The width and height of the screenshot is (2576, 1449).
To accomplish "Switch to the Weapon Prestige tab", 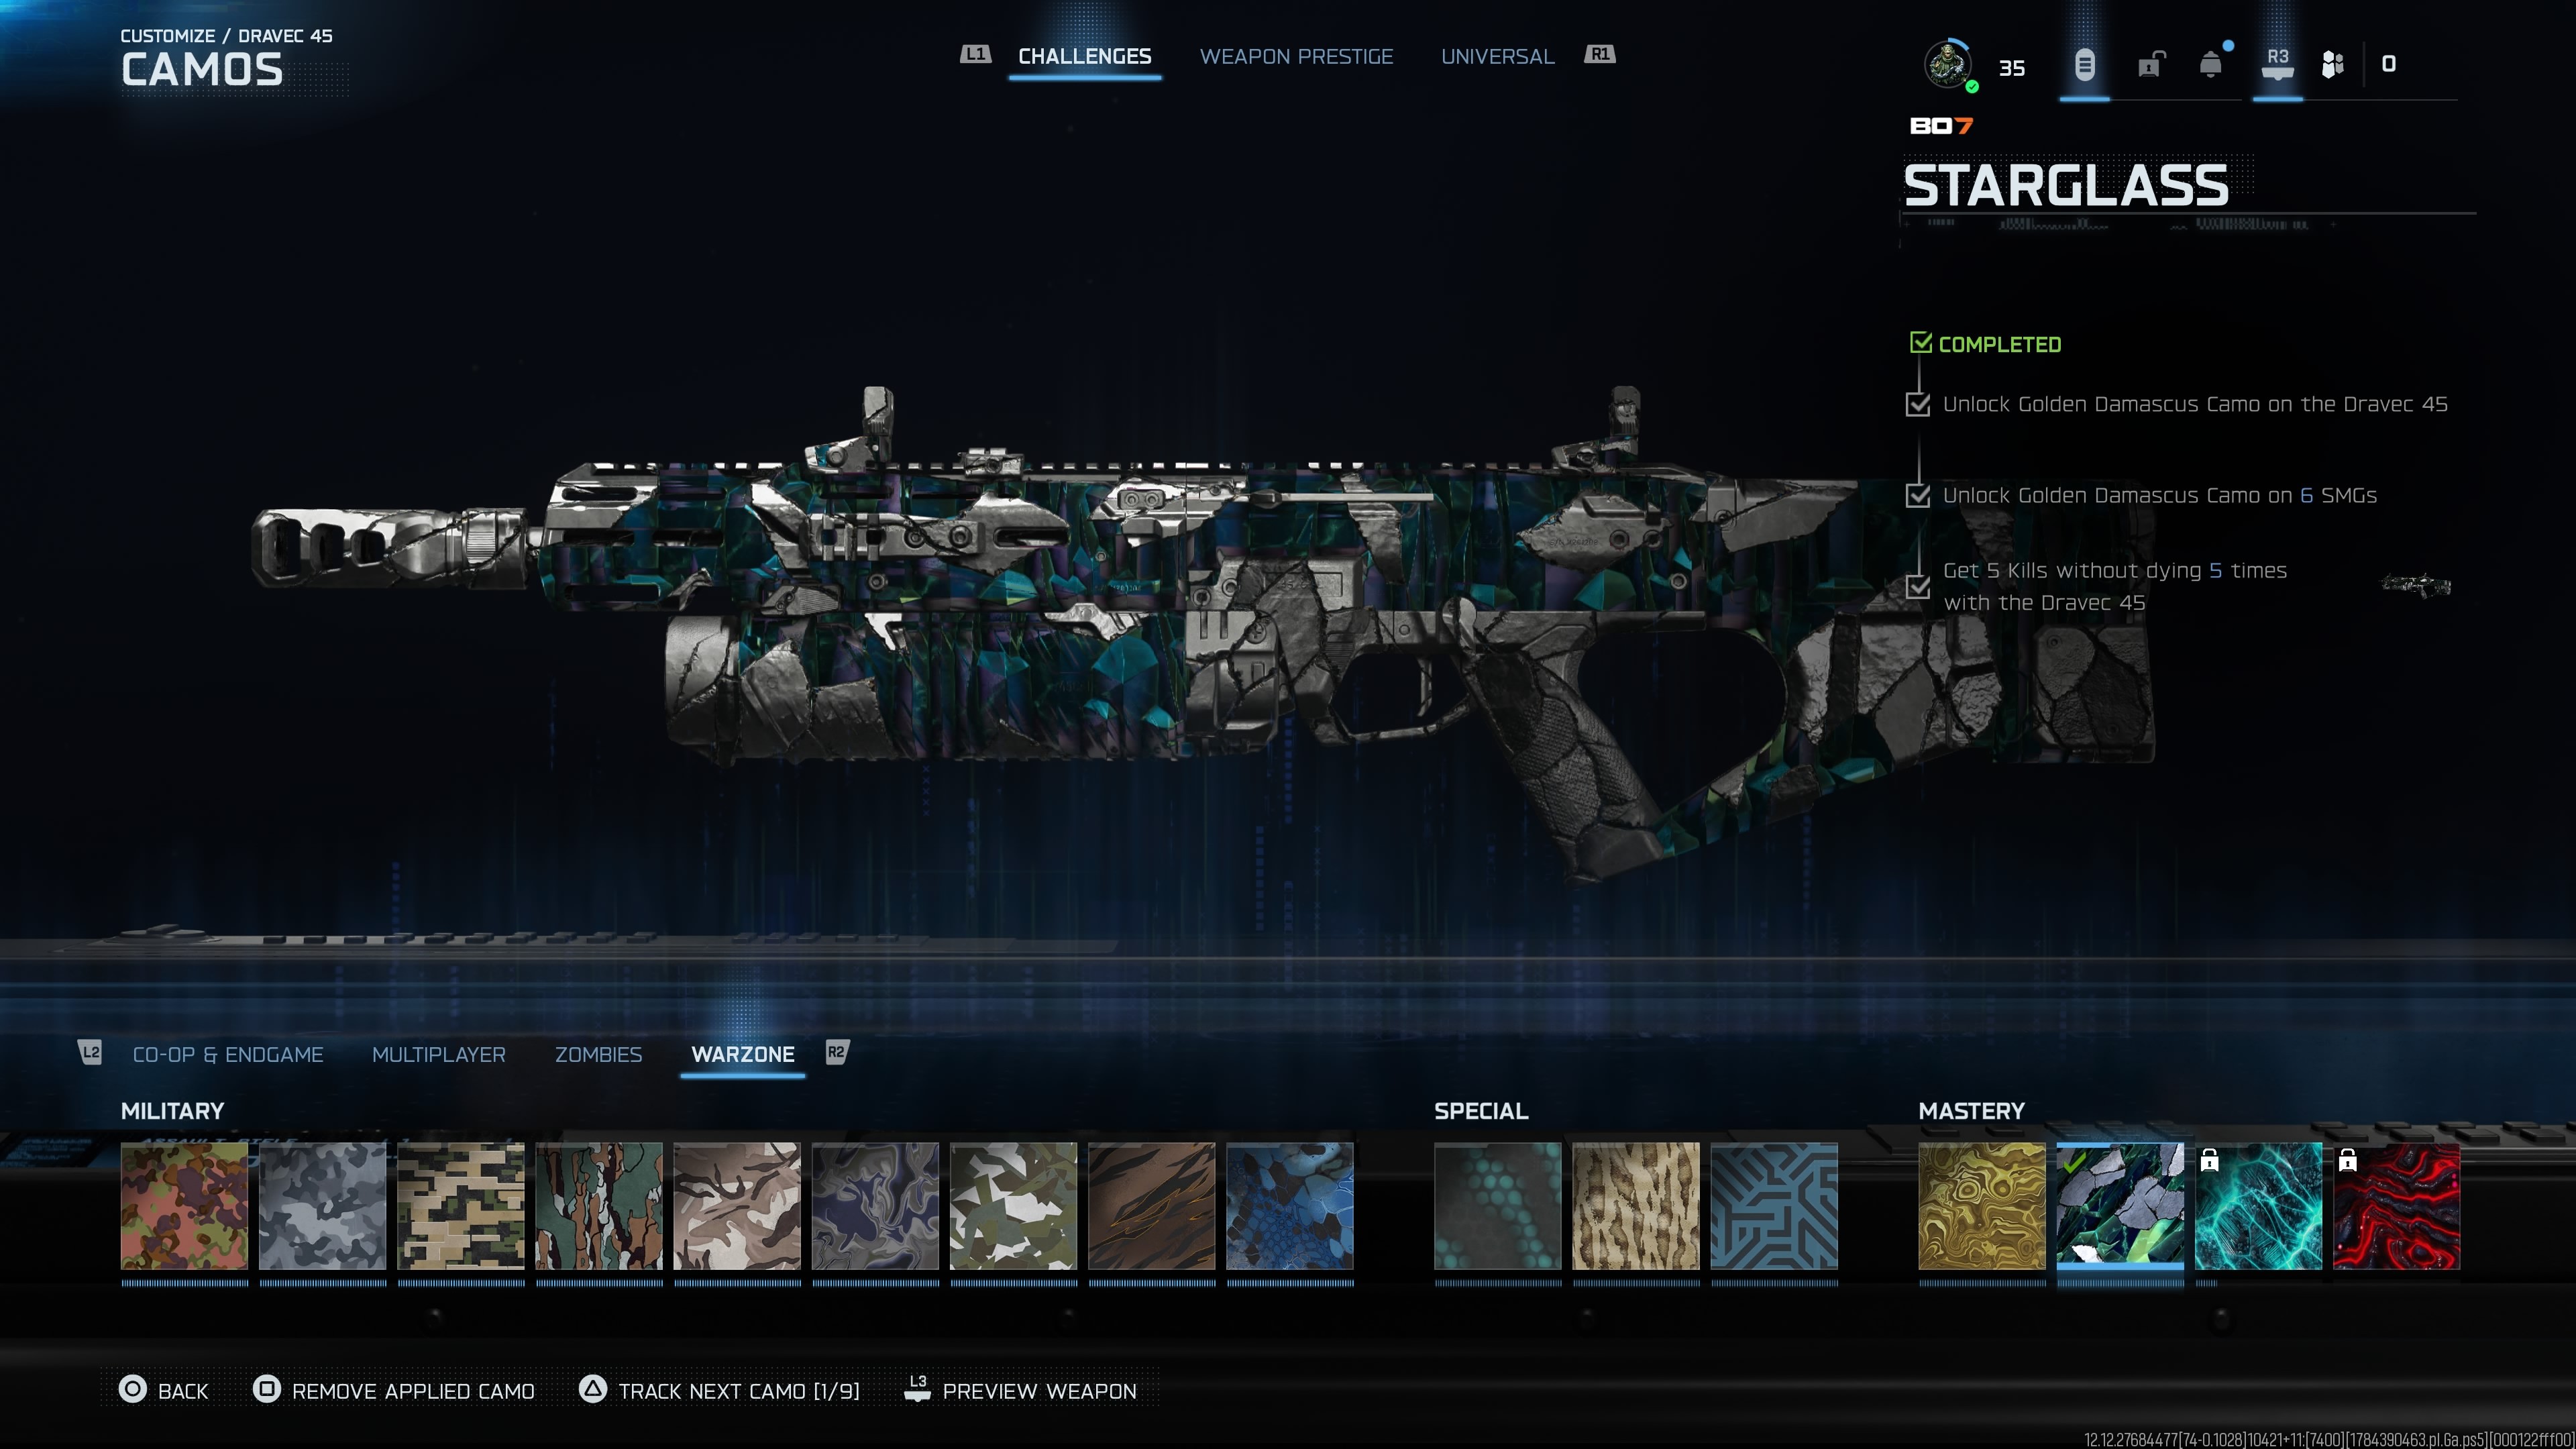I will point(1296,56).
